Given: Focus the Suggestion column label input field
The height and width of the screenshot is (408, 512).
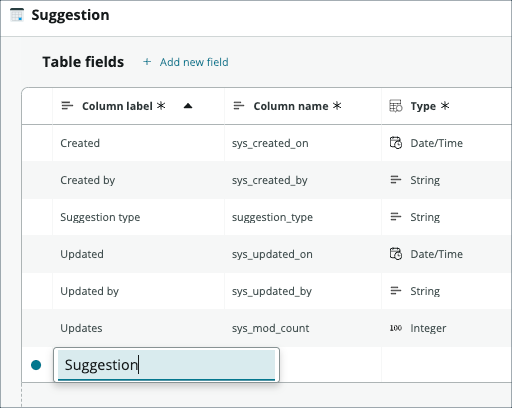Looking at the screenshot, I should coord(166,365).
